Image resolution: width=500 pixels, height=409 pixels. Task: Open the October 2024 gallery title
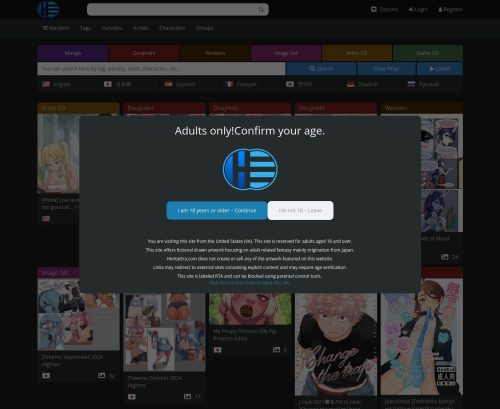point(155,381)
